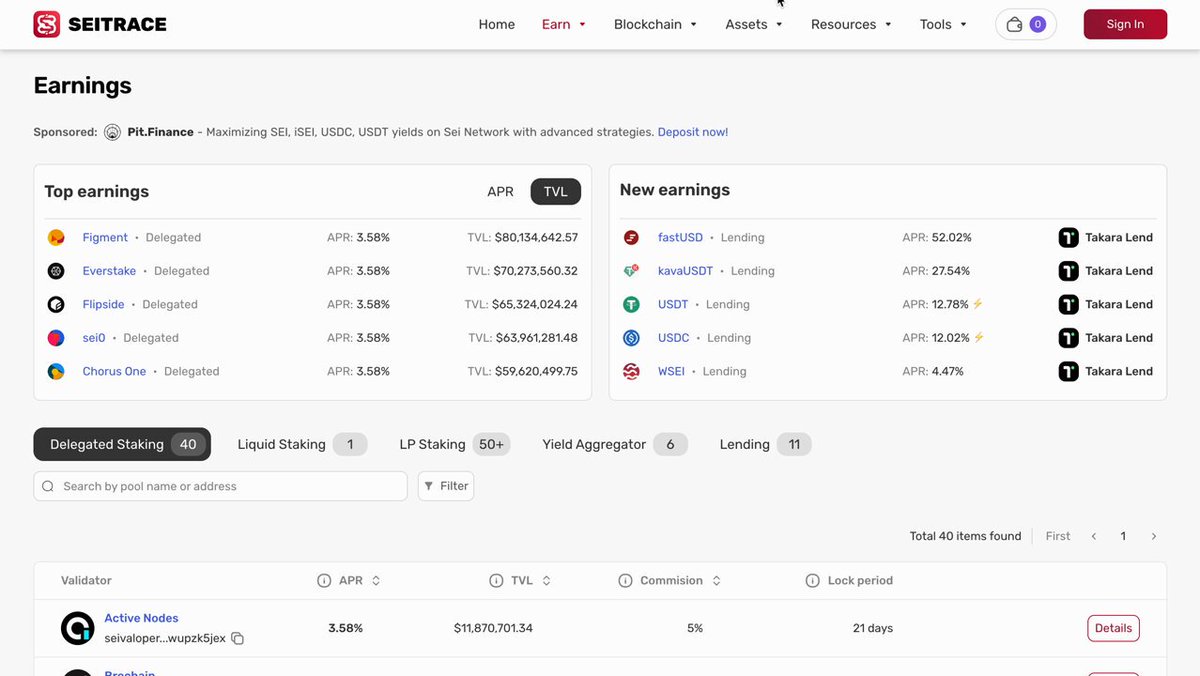The width and height of the screenshot is (1200, 676).
Task: Select the Lending tab
Action: click(x=765, y=444)
